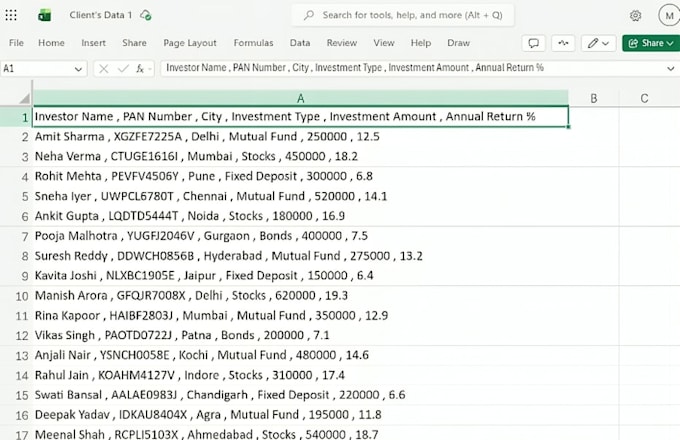The image size is (680, 440).
Task: Switch to the Formulas tab
Action: pos(253,43)
